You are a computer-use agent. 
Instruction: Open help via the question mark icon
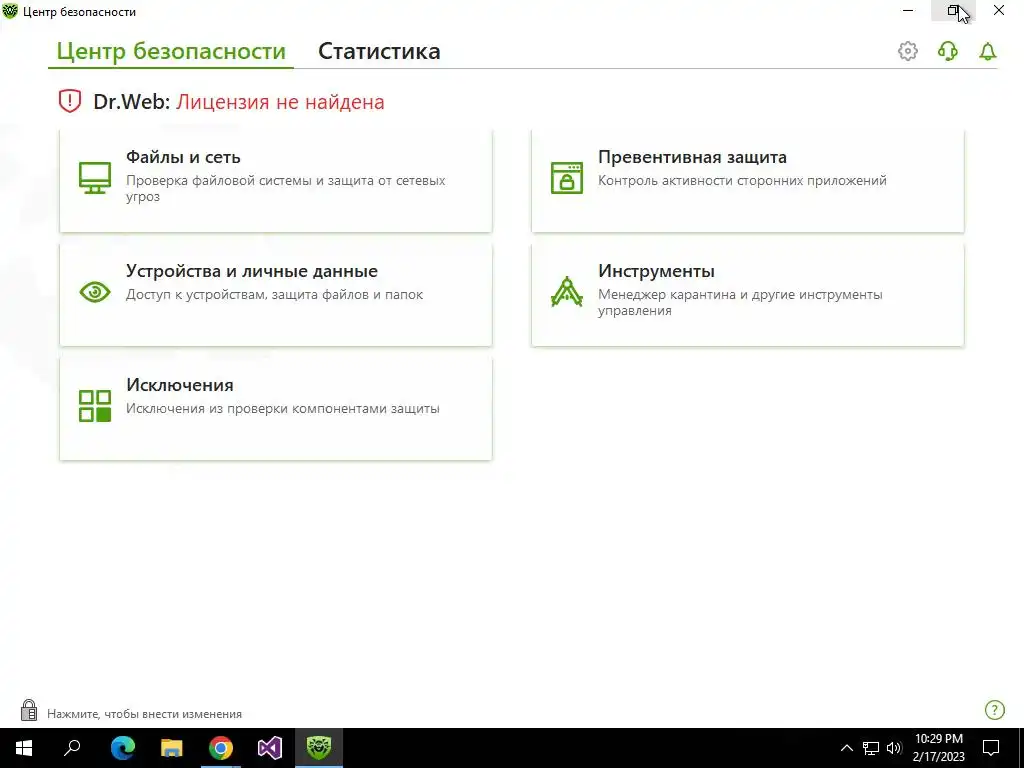tap(994, 710)
